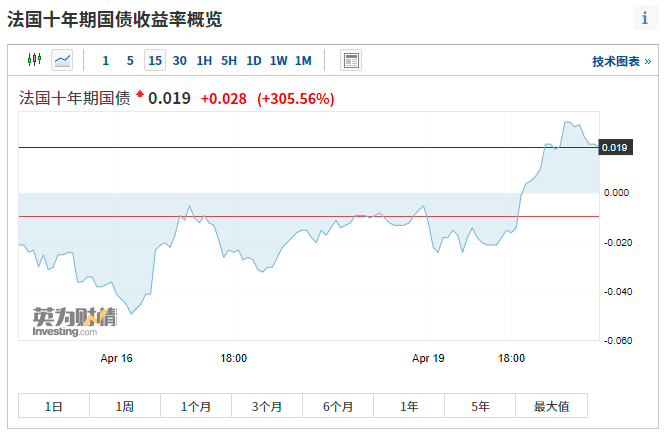Choose the 30-minute interval
This screenshot has width=665, height=432.
pyautogui.click(x=180, y=60)
